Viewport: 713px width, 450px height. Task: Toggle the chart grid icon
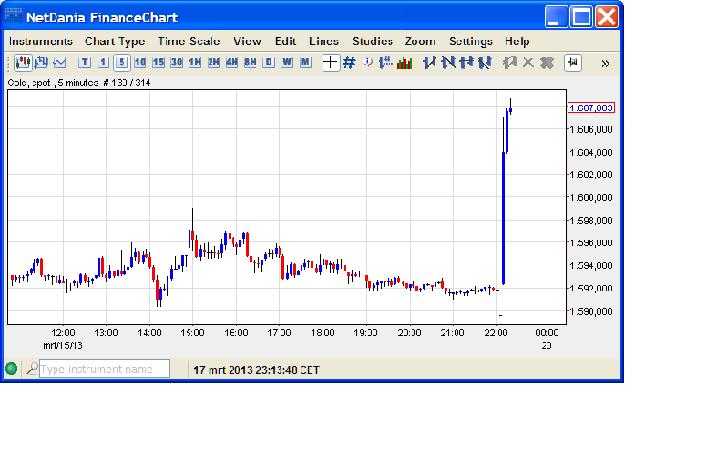349,63
